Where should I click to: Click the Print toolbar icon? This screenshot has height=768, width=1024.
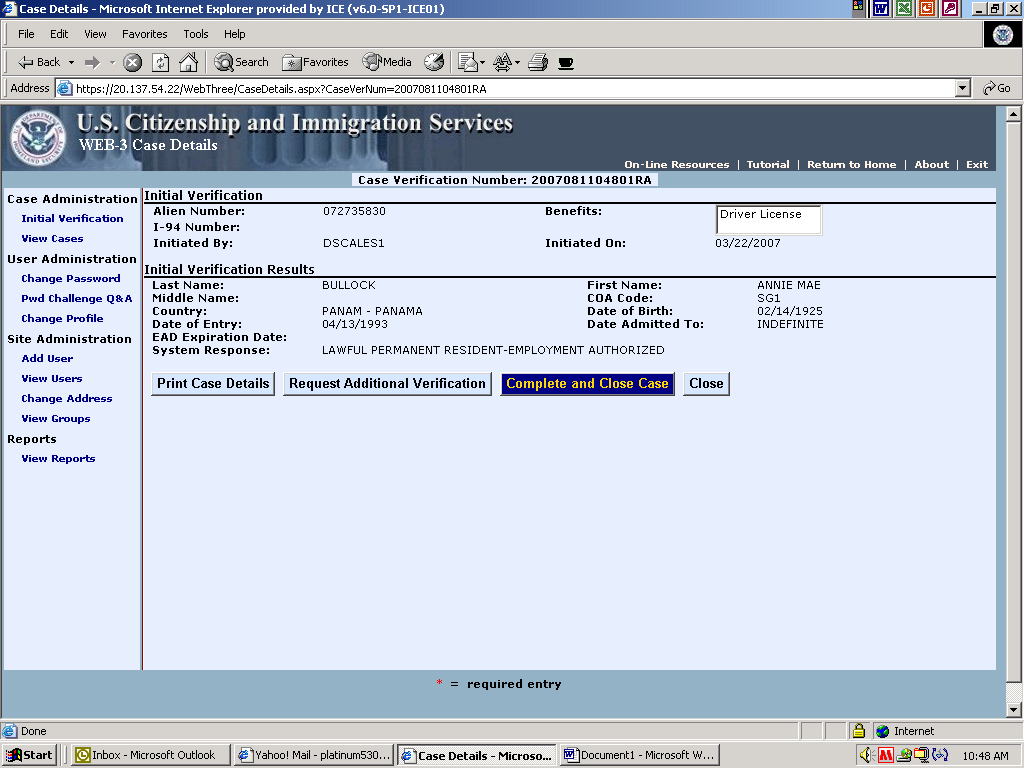538,62
